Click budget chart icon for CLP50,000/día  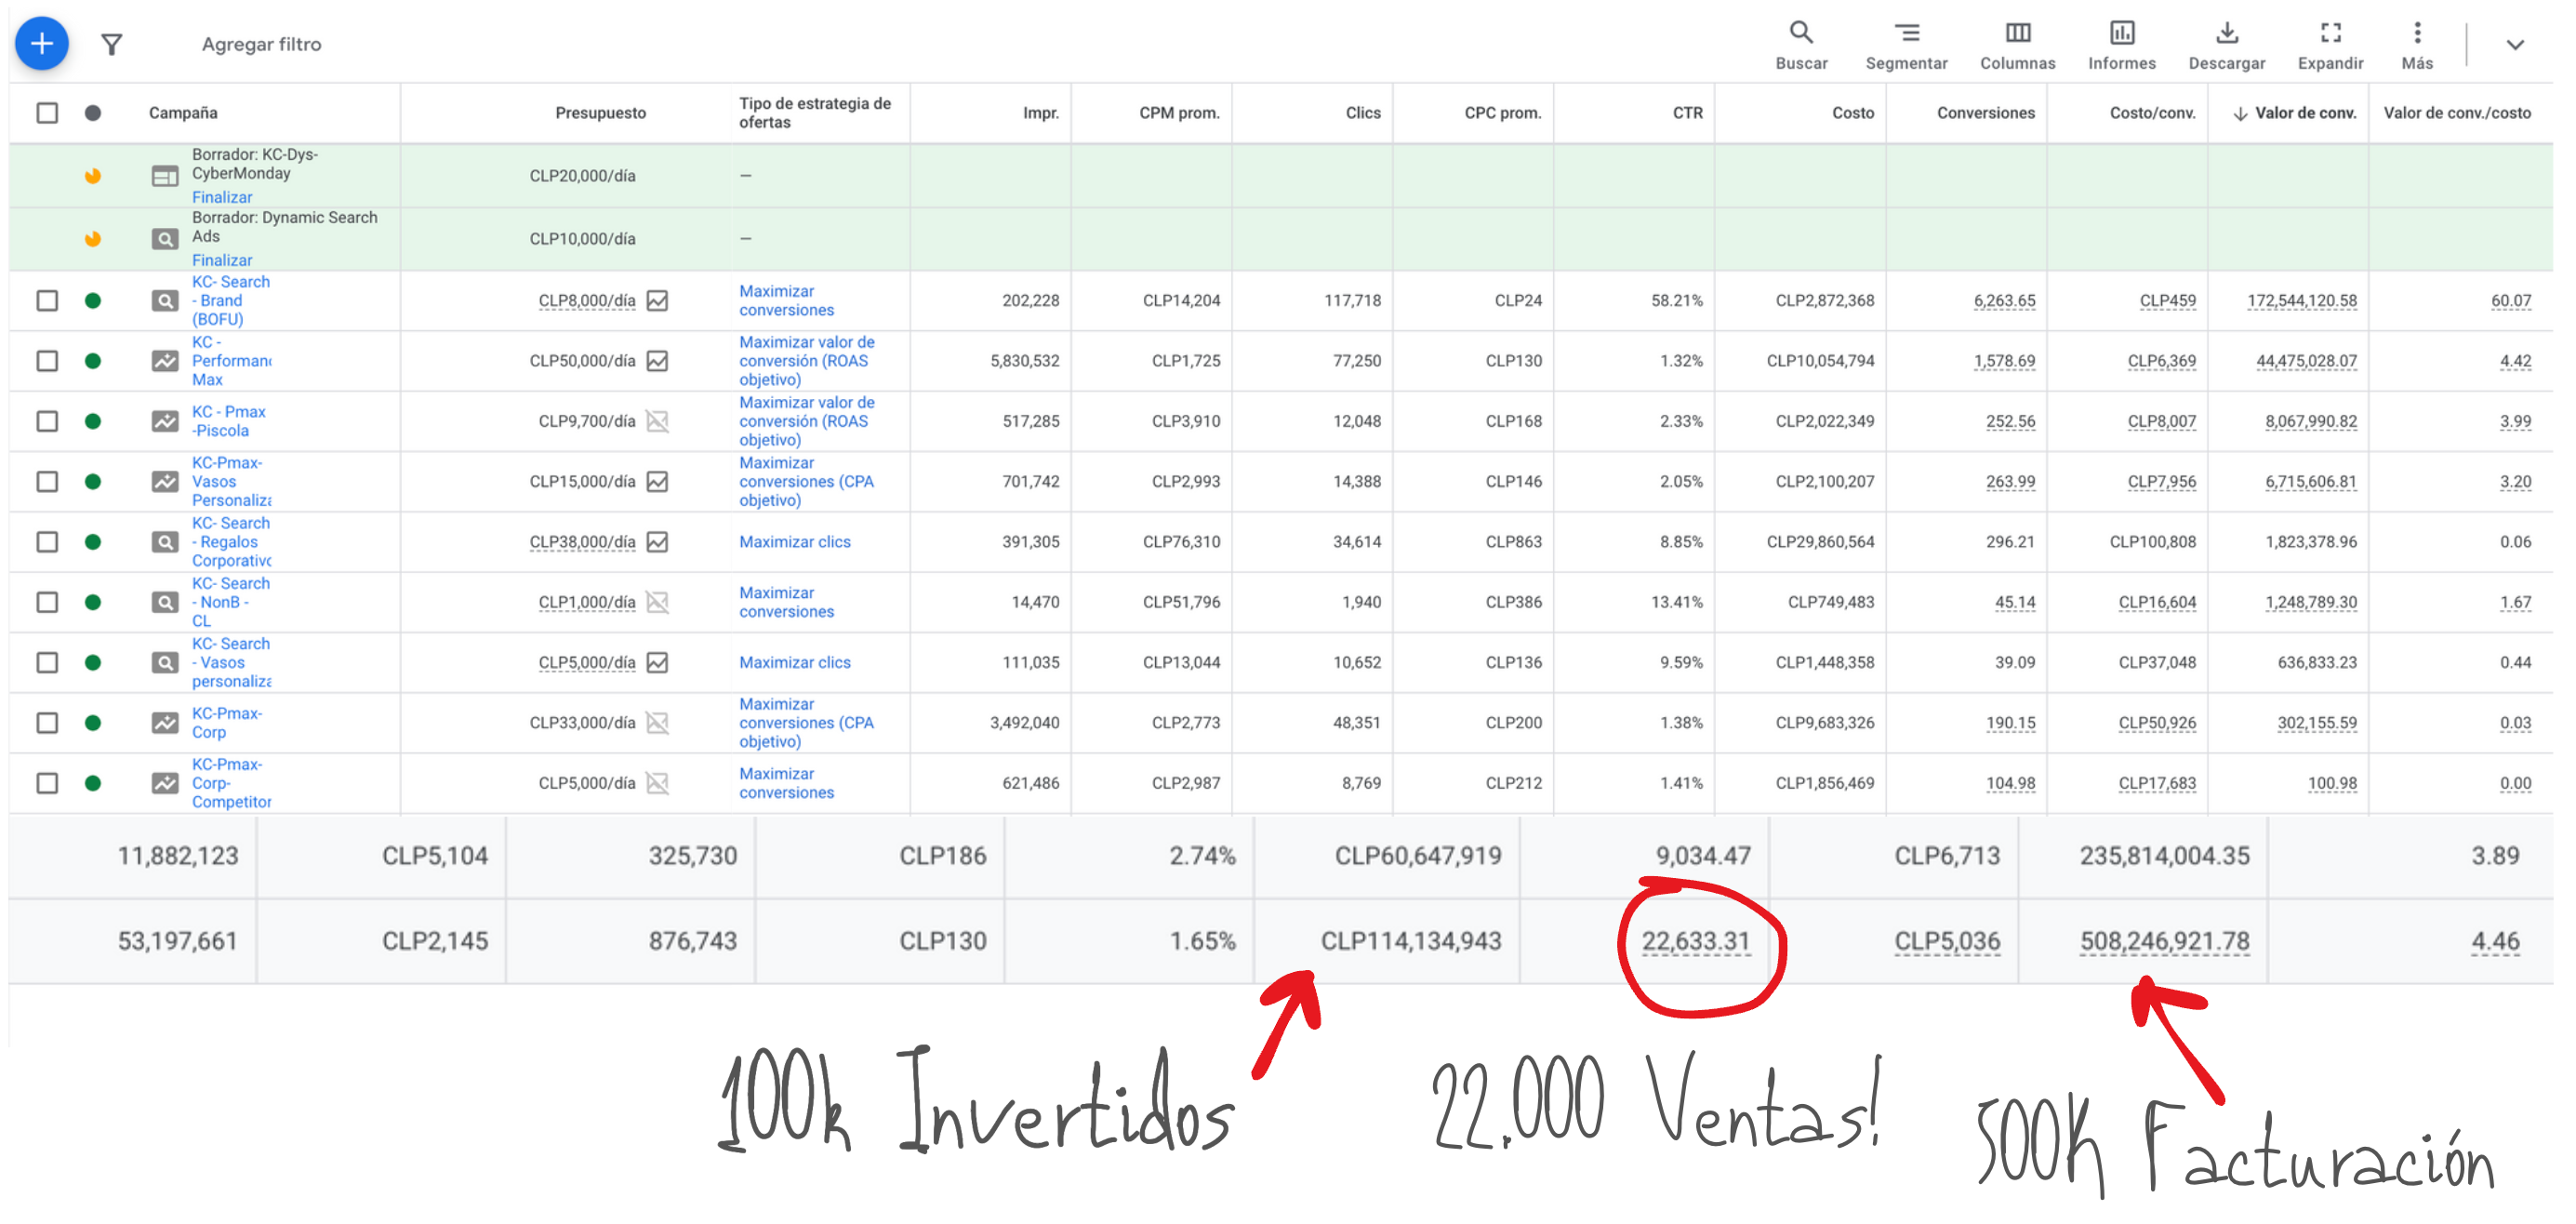click(x=657, y=361)
